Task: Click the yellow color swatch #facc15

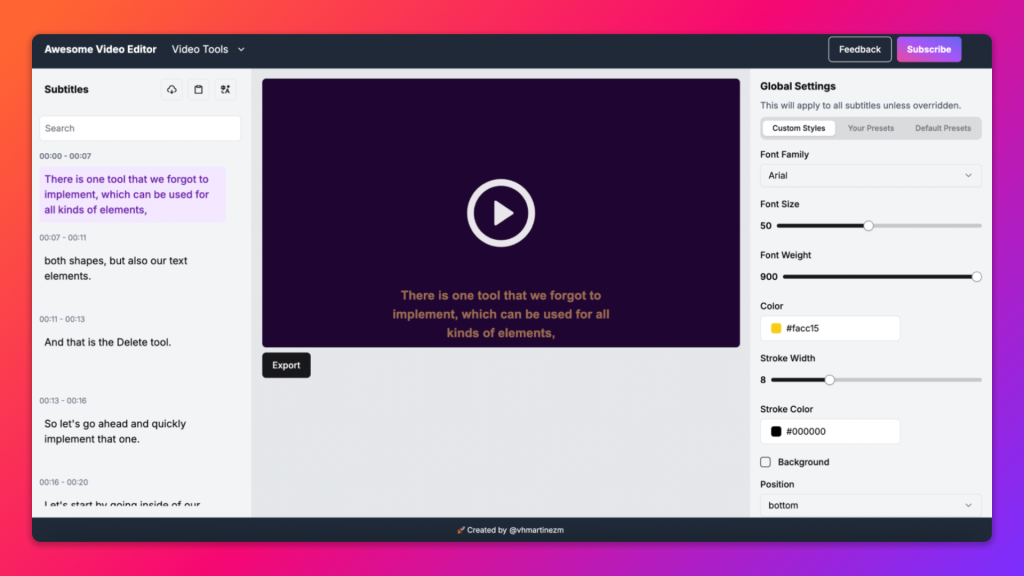Action: pyautogui.click(x=776, y=328)
